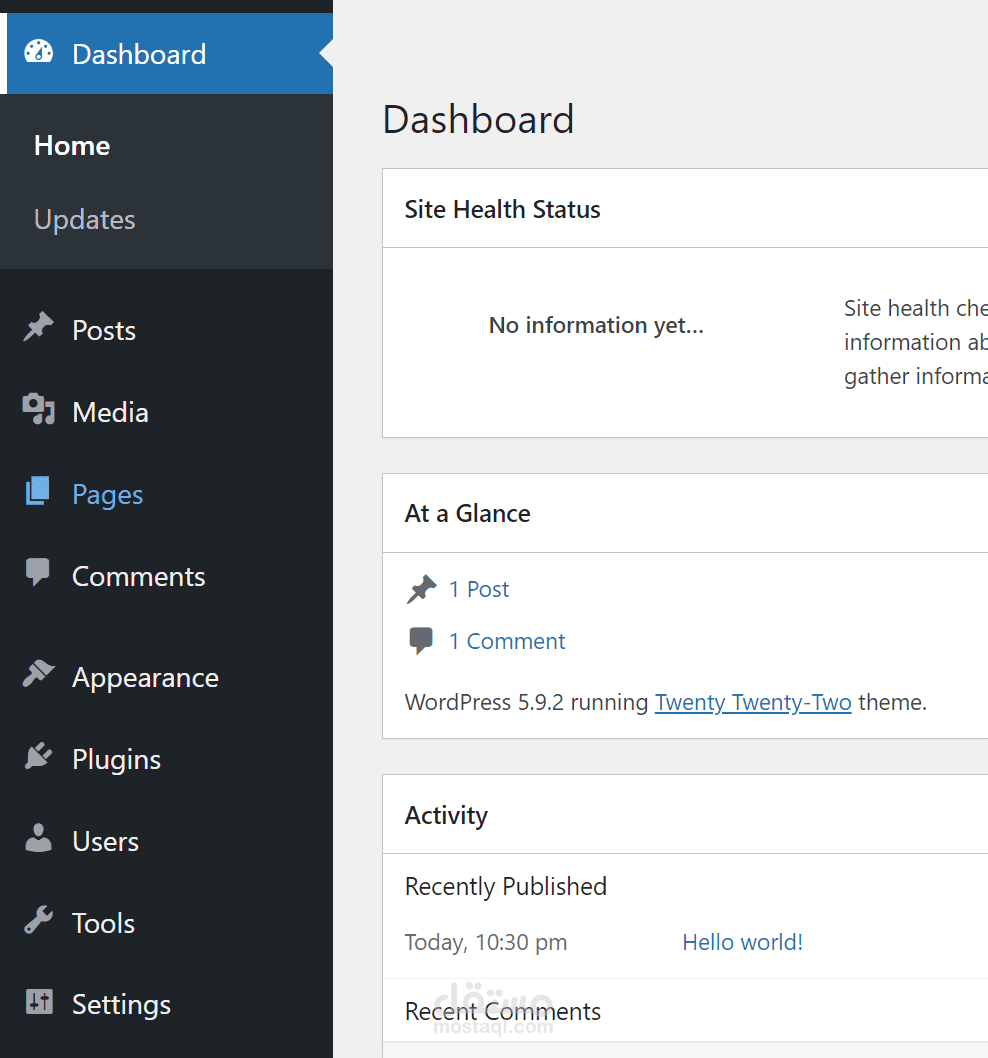Click the Site Health Status widget header

(685, 208)
